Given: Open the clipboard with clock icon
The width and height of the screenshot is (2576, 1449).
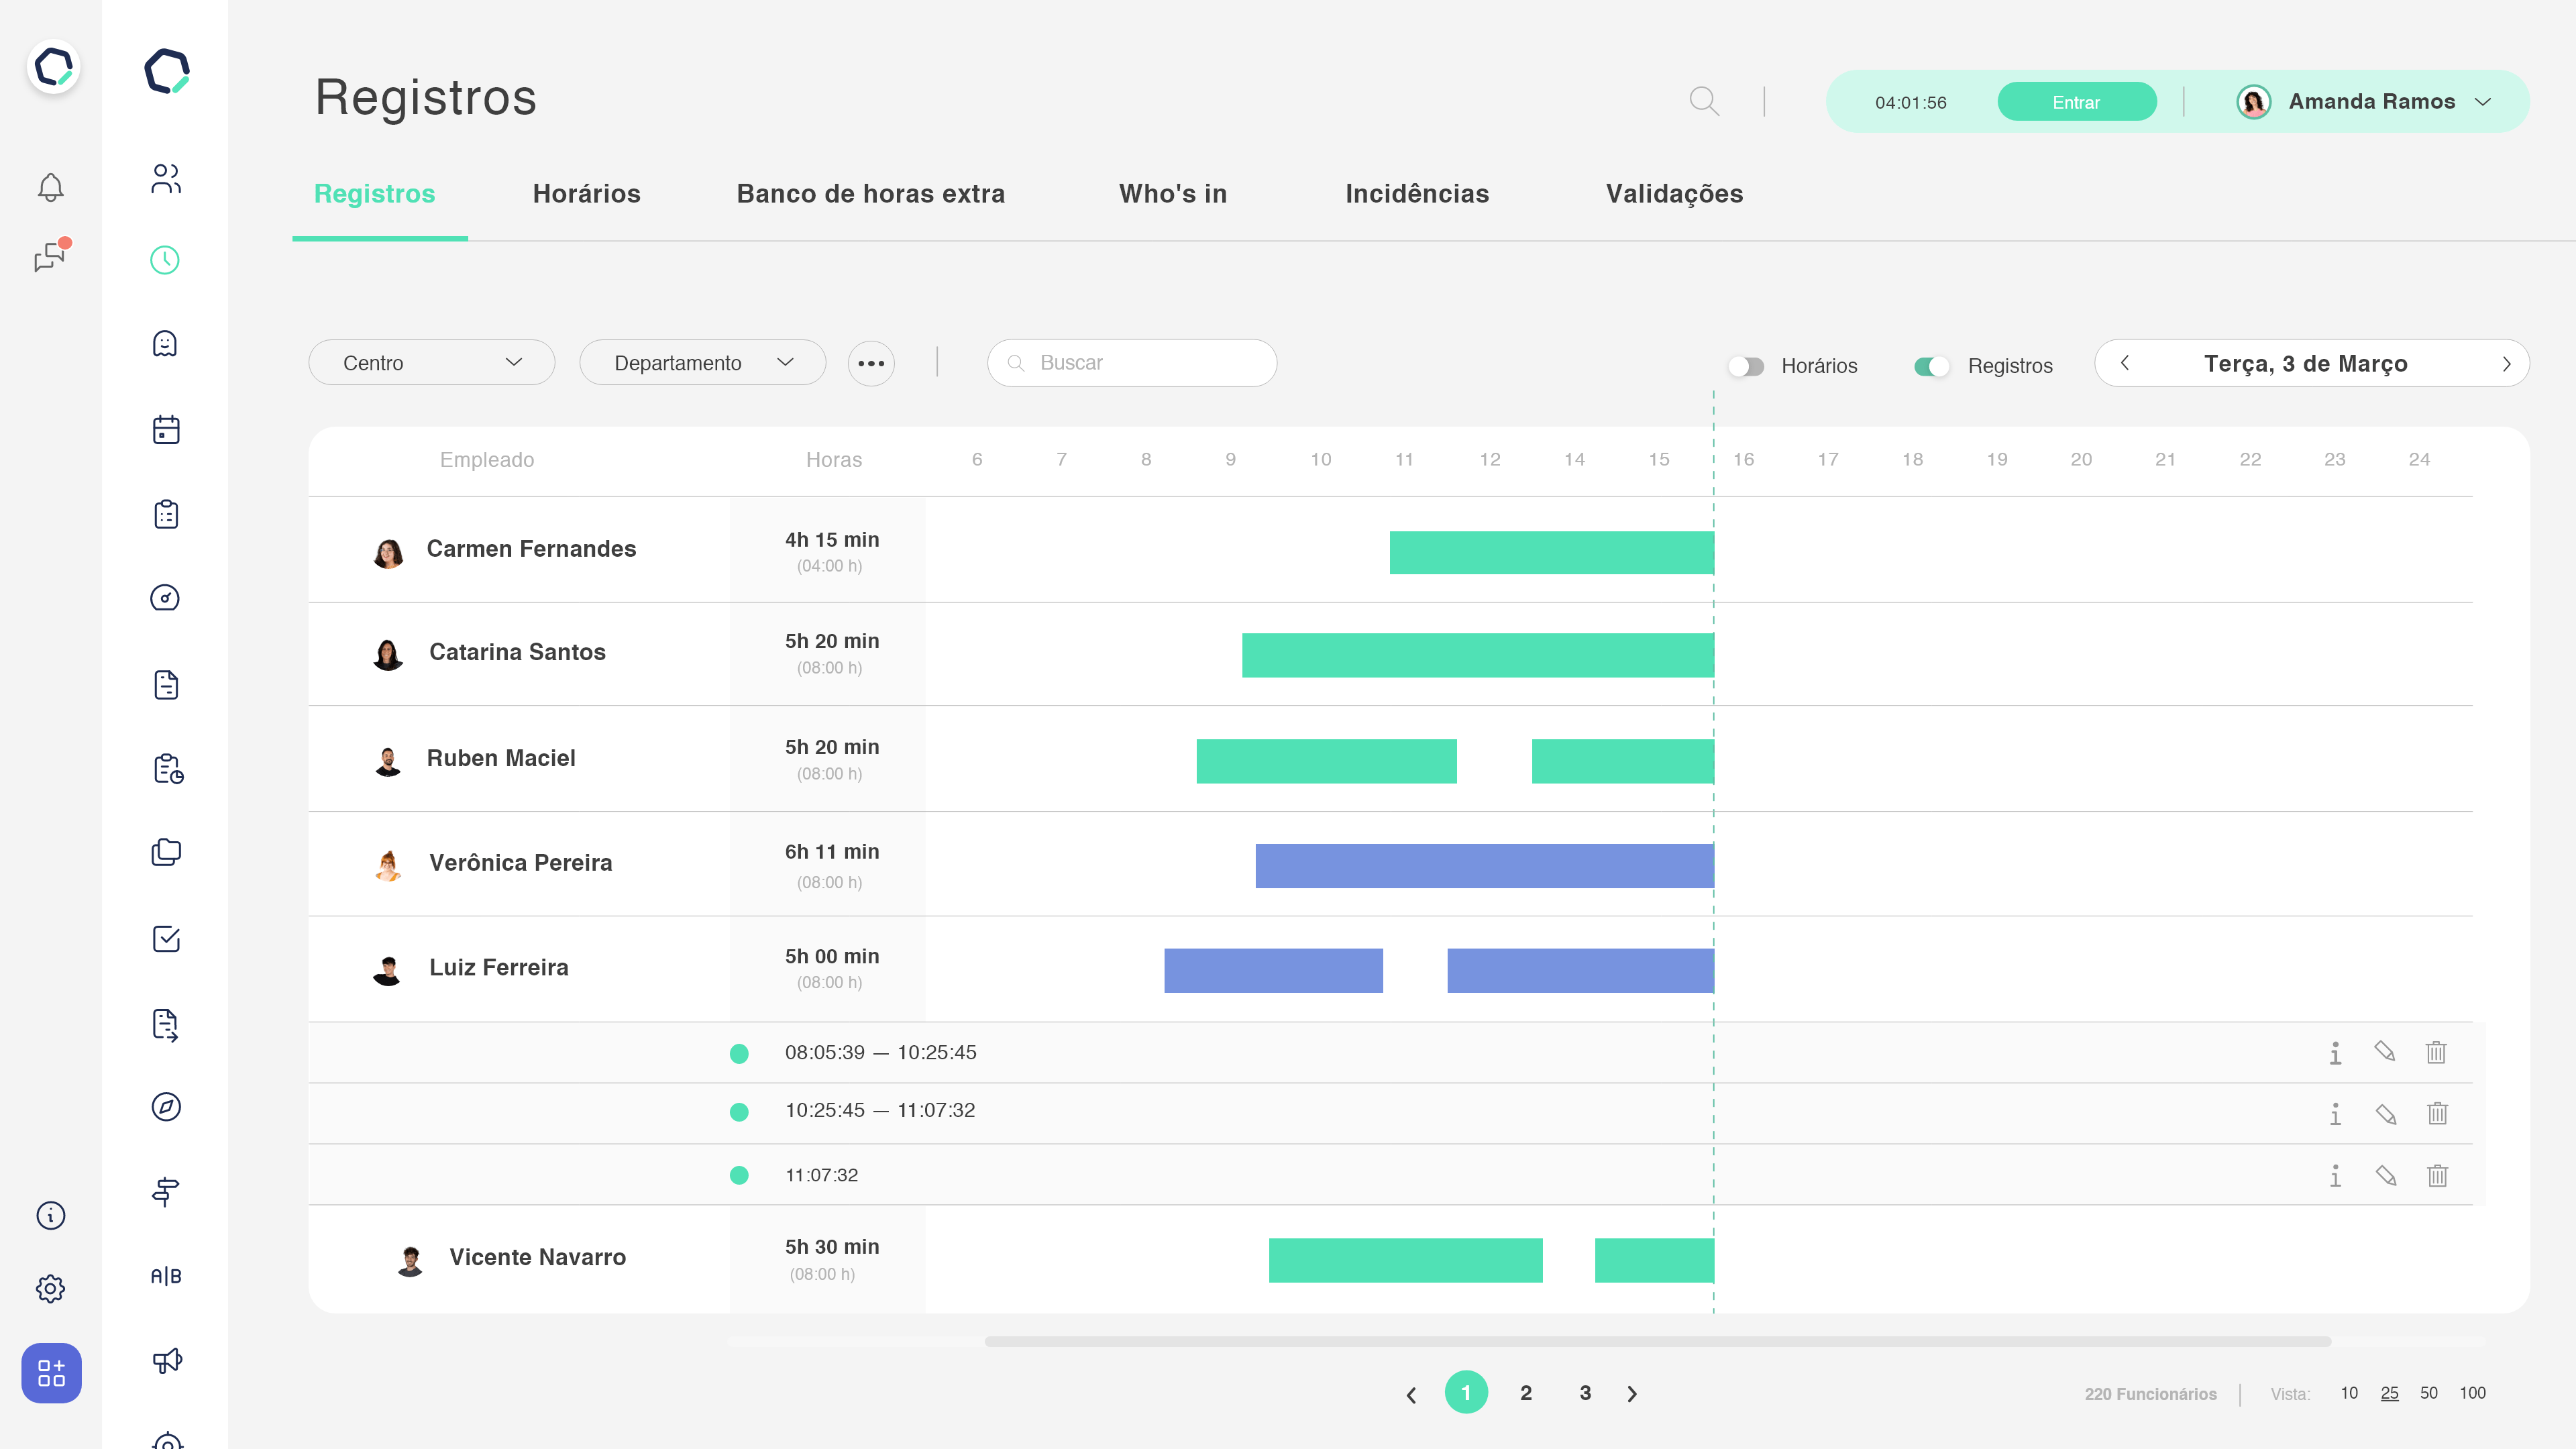Looking at the screenshot, I should 168,768.
